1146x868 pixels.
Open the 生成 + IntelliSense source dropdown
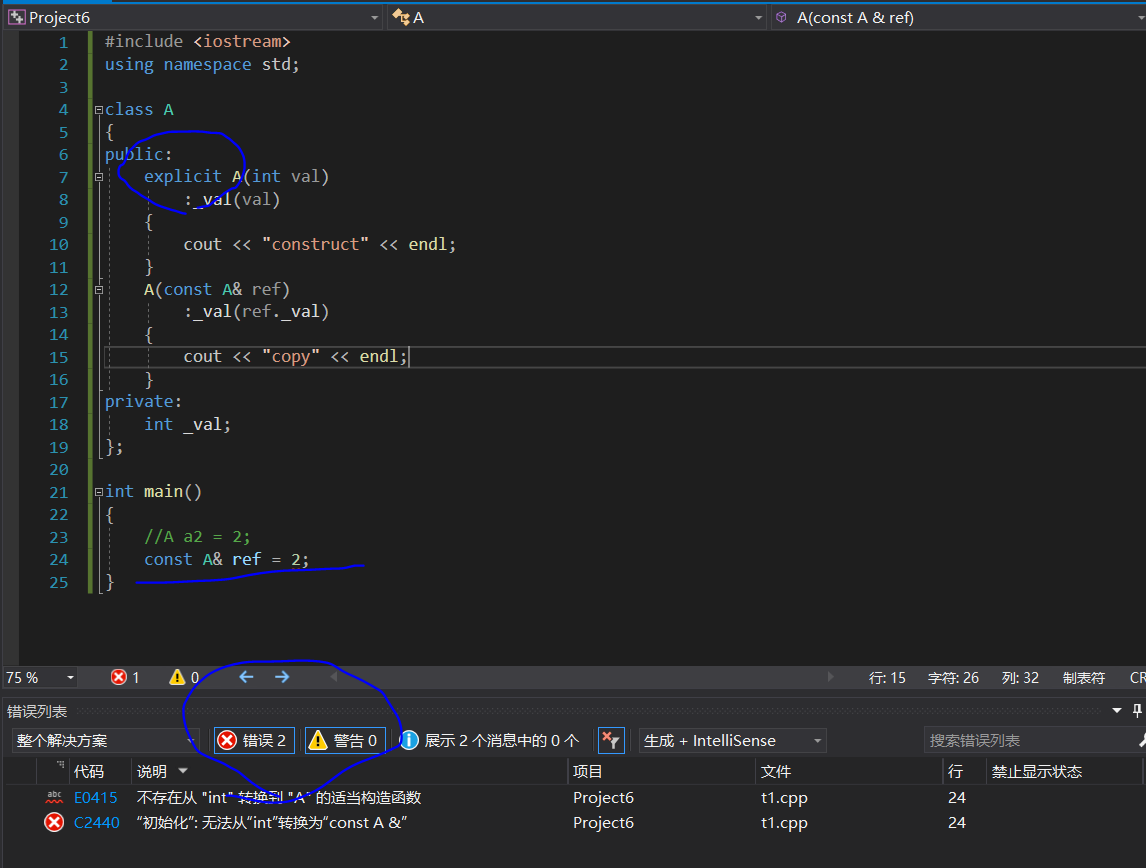pyautogui.click(x=732, y=741)
